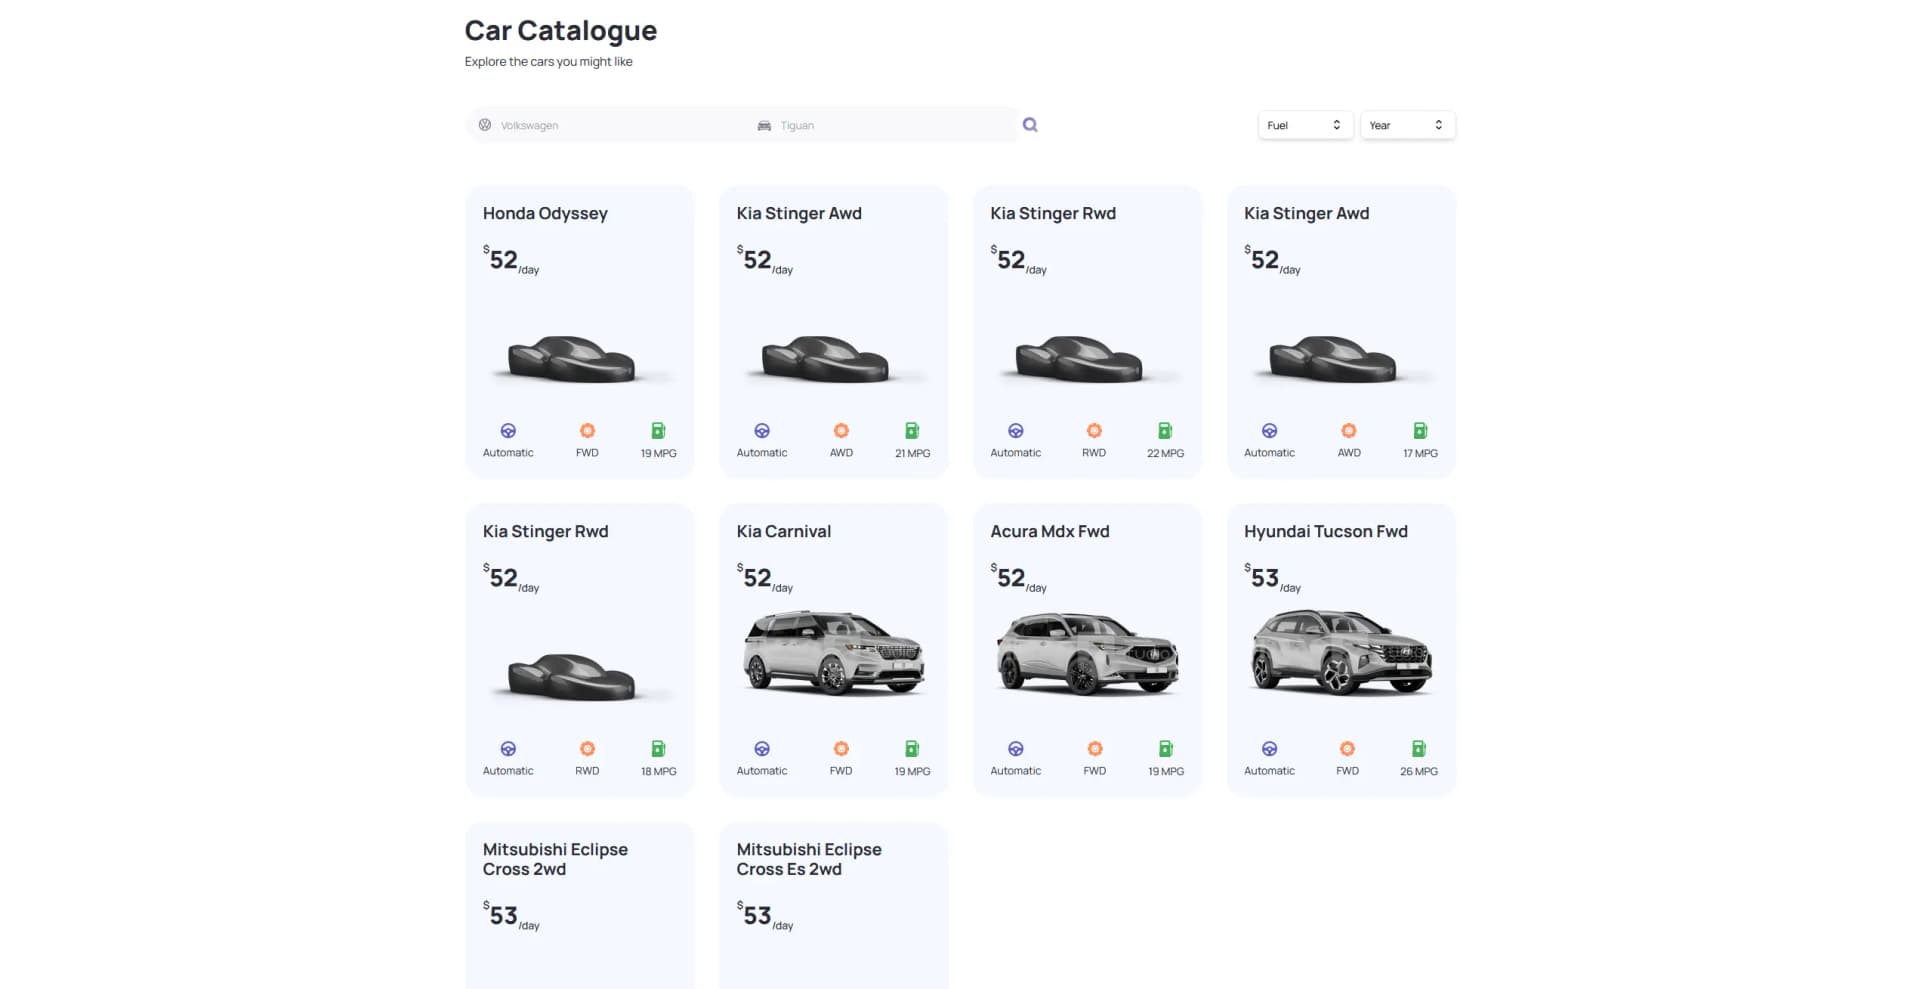This screenshot has width=1920, height=989.
Task: Toggle the 17 MPG fuel indicator on Kia Stinger Awd
Action: click(x=1419, y=430)
